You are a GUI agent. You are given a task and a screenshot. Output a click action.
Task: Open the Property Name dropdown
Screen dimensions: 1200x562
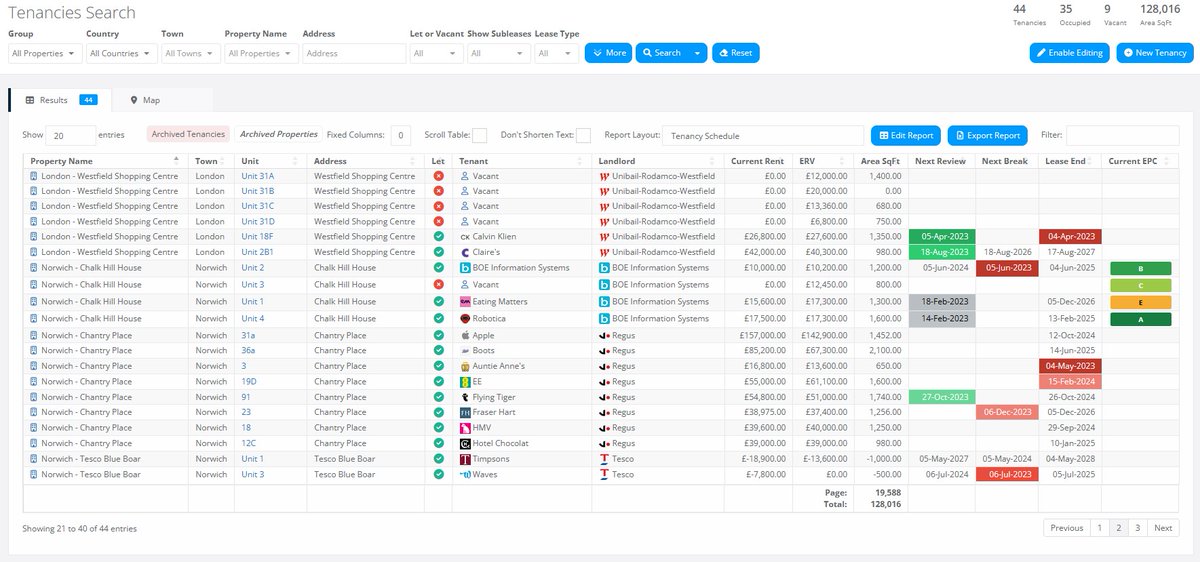pyautogui.click(x=261, y=53)
